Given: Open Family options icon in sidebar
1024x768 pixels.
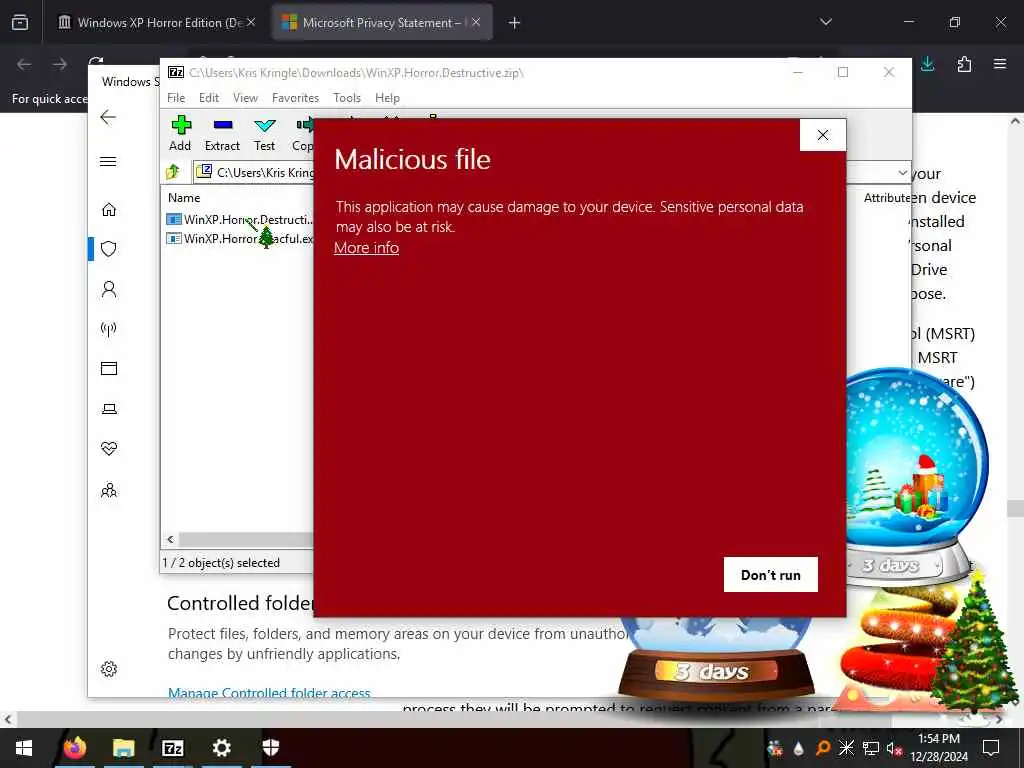Looking at the screenshot, I should tap(109, 490).
